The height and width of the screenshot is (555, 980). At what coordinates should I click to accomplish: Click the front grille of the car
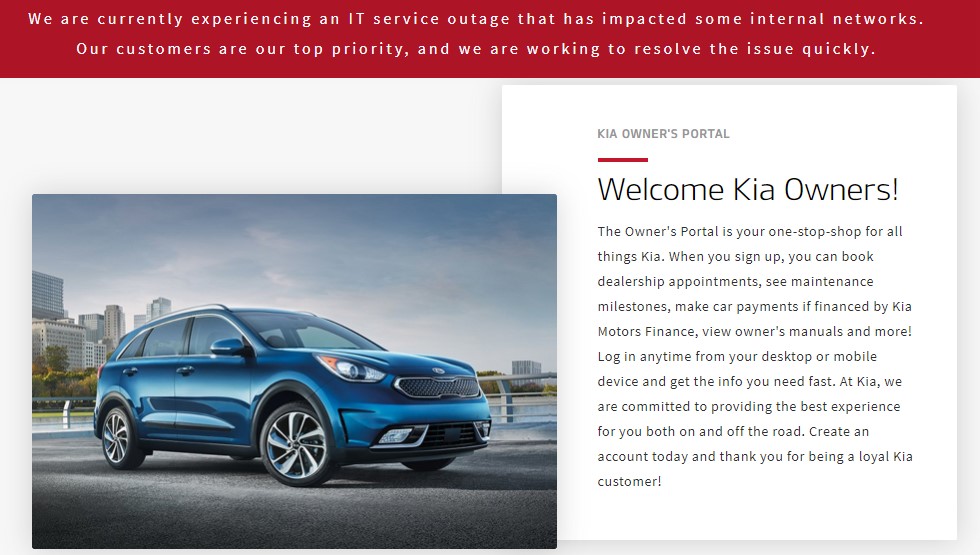point(438,388)
